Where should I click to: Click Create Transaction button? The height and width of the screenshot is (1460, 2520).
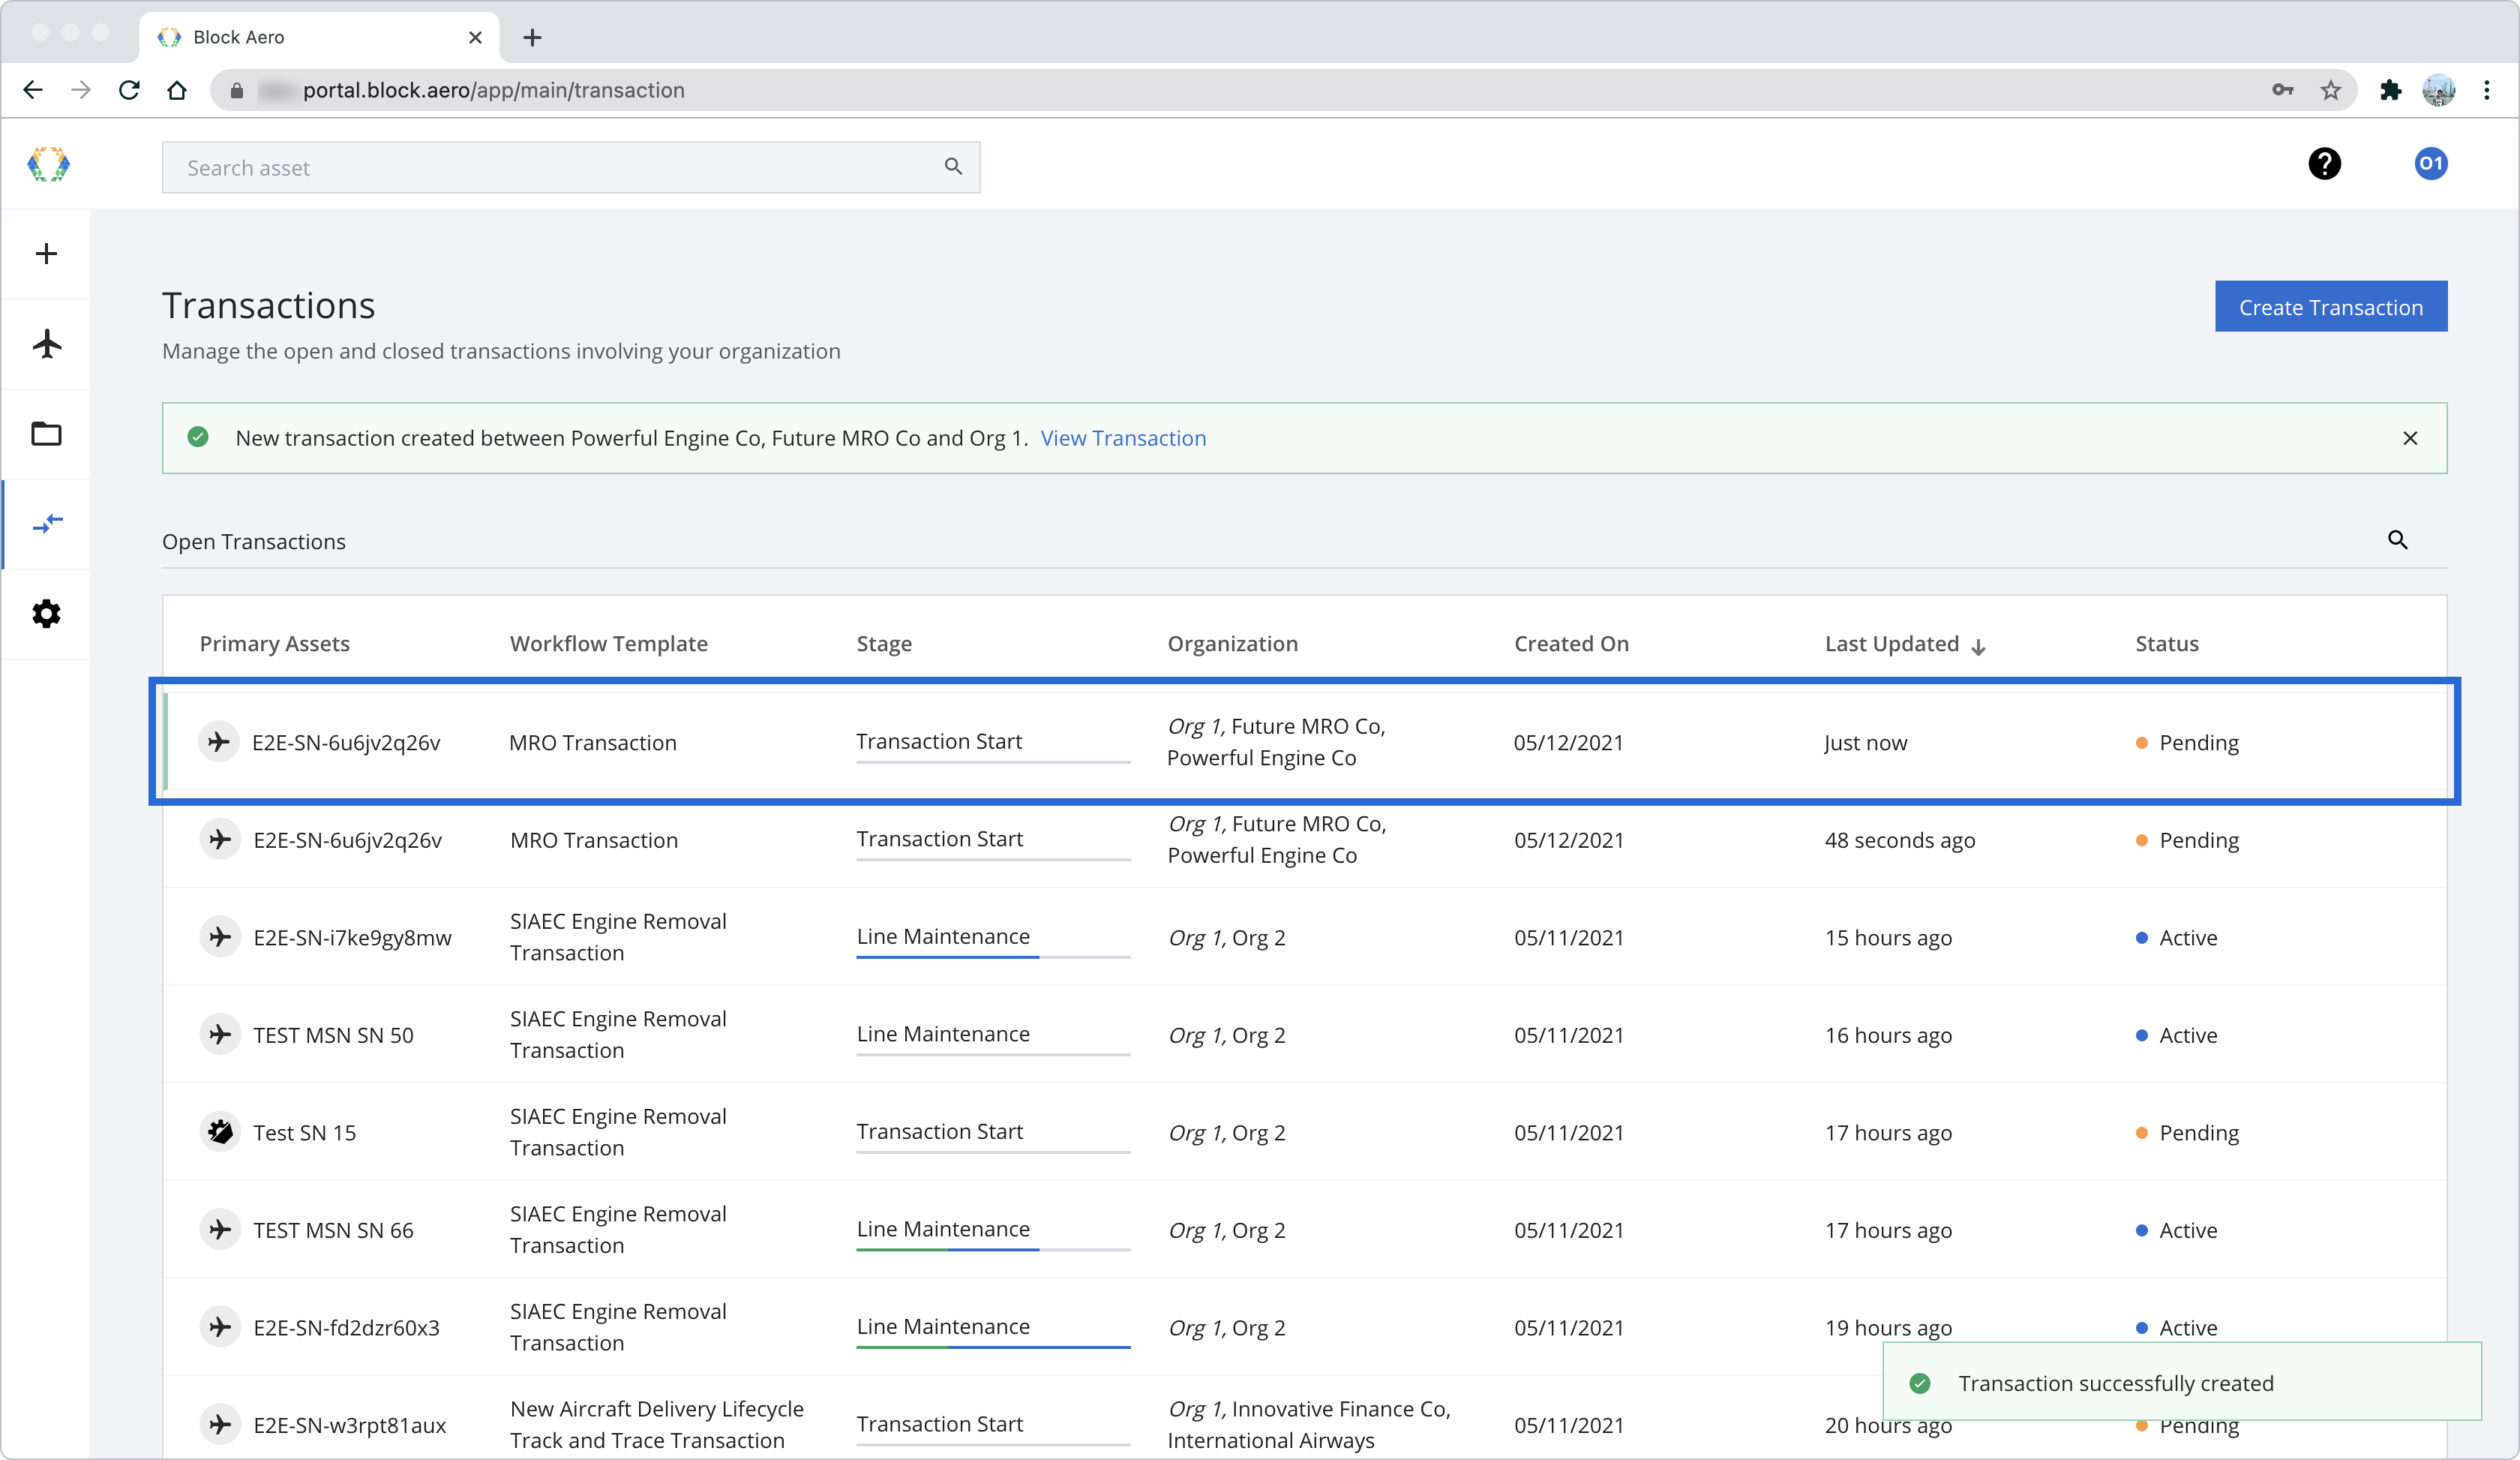pyautogui.click(x=2330, y=307)
